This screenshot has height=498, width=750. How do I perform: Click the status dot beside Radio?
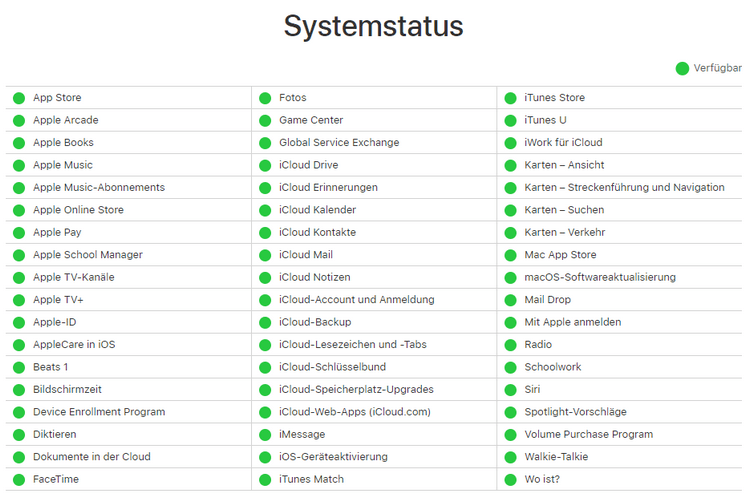point(510,345)
